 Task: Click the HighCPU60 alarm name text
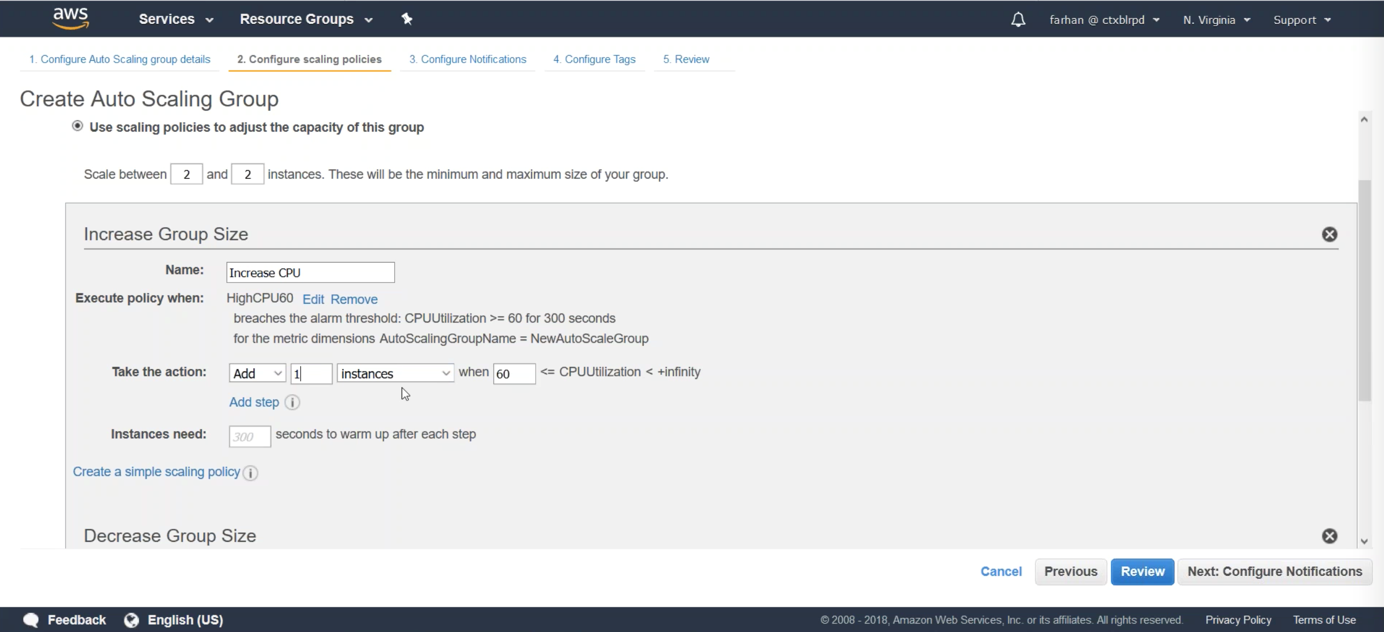[x=260, y=298]
